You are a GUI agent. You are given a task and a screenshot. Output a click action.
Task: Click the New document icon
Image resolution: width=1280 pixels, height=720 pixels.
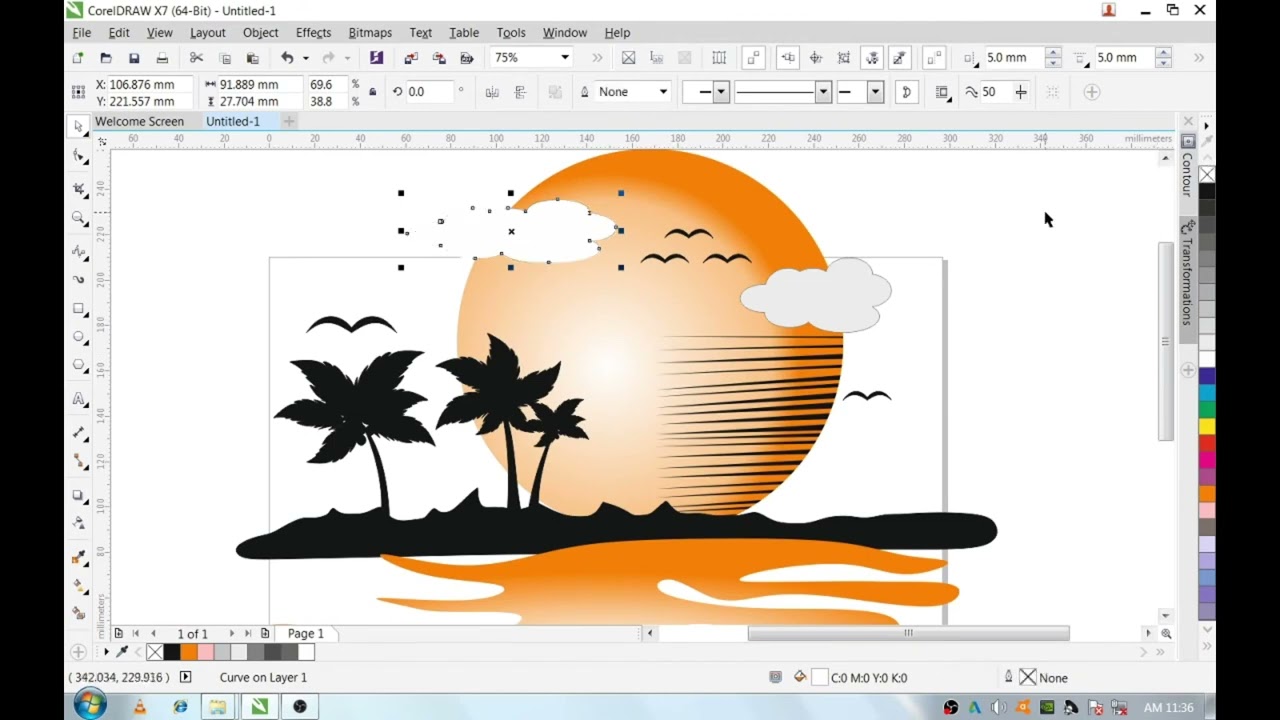click(78, 58)
